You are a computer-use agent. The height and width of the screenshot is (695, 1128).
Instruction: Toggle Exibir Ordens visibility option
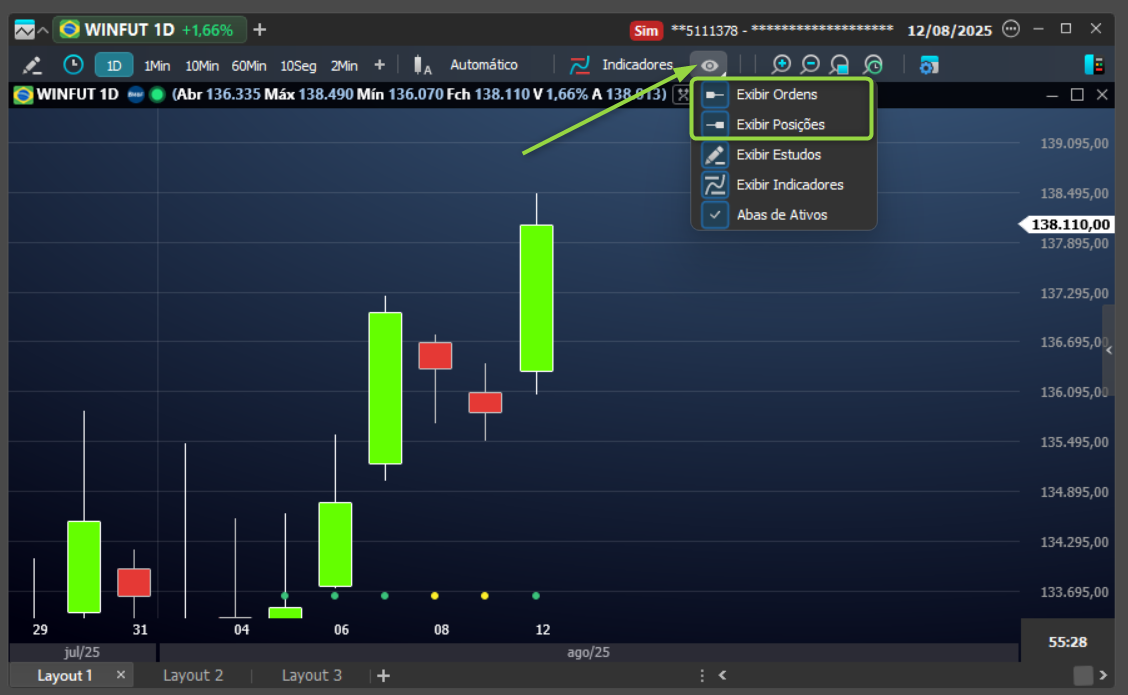(x=783, y=94)
